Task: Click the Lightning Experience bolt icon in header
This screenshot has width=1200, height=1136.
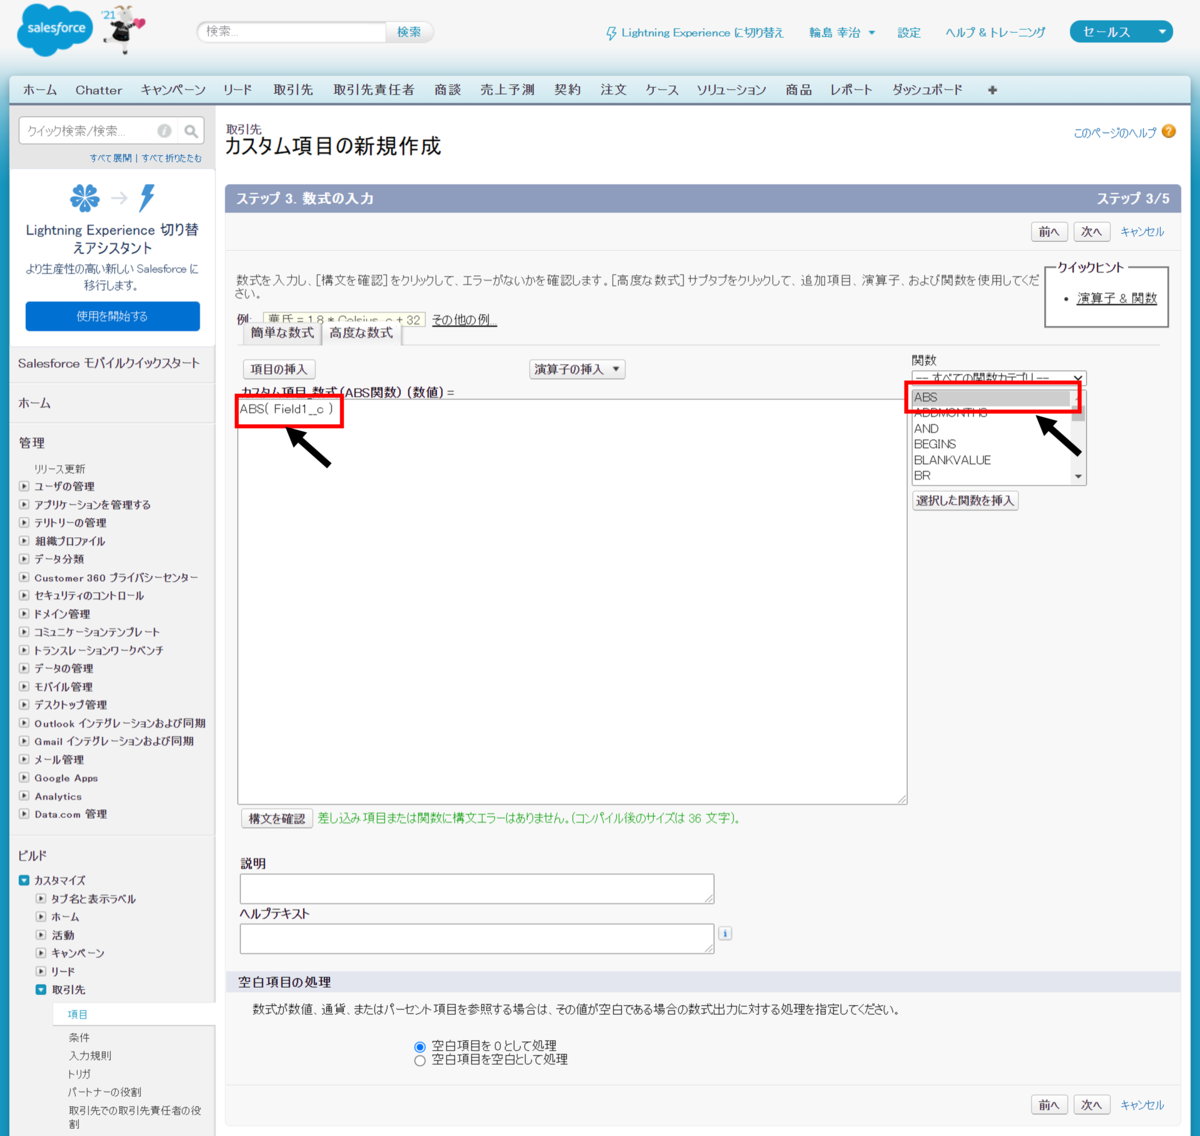Action: pyautogui.click(x=611, y=33)
